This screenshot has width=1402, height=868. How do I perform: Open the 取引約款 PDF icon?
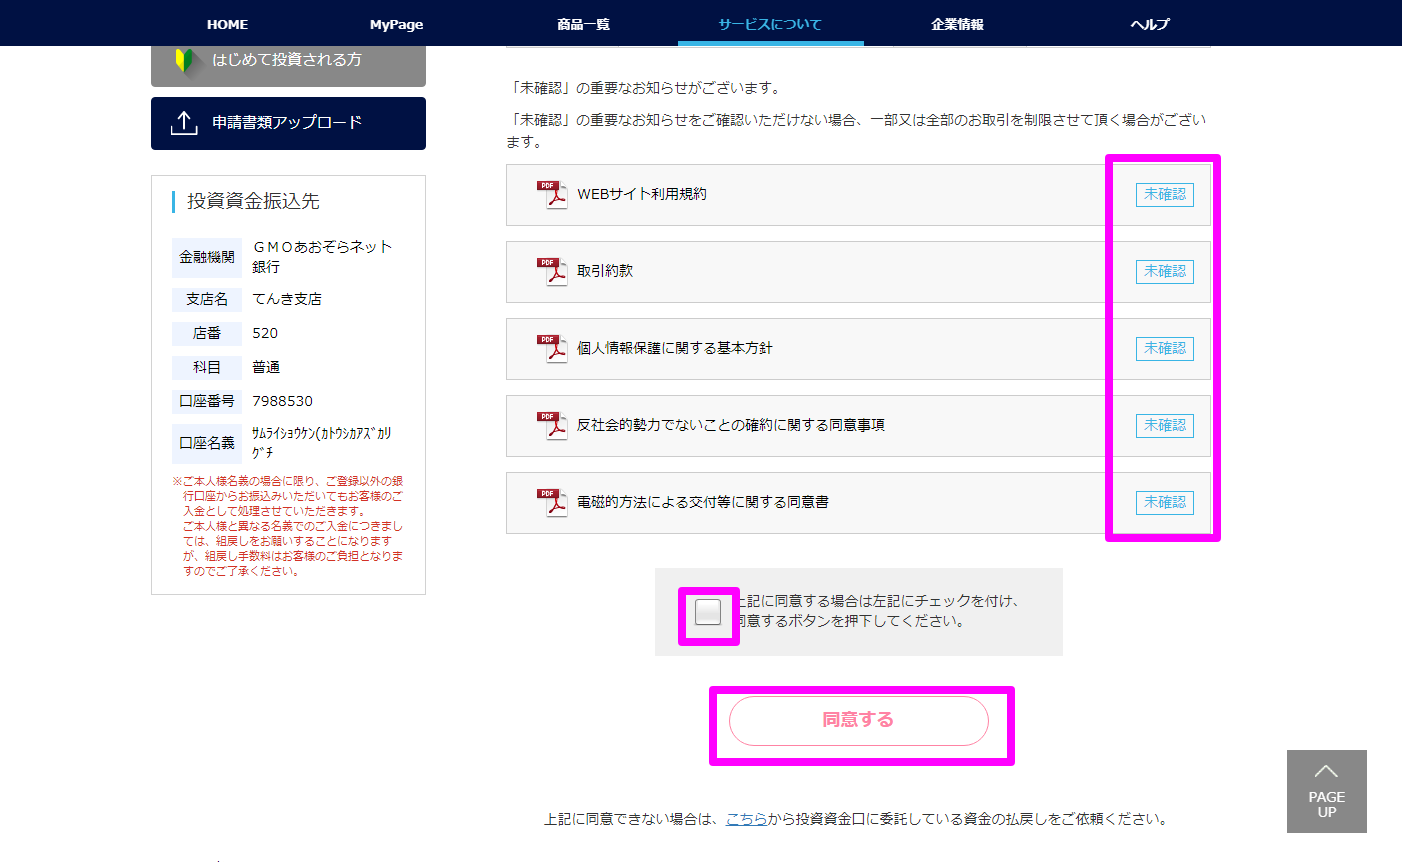click(x=551, y=271)
